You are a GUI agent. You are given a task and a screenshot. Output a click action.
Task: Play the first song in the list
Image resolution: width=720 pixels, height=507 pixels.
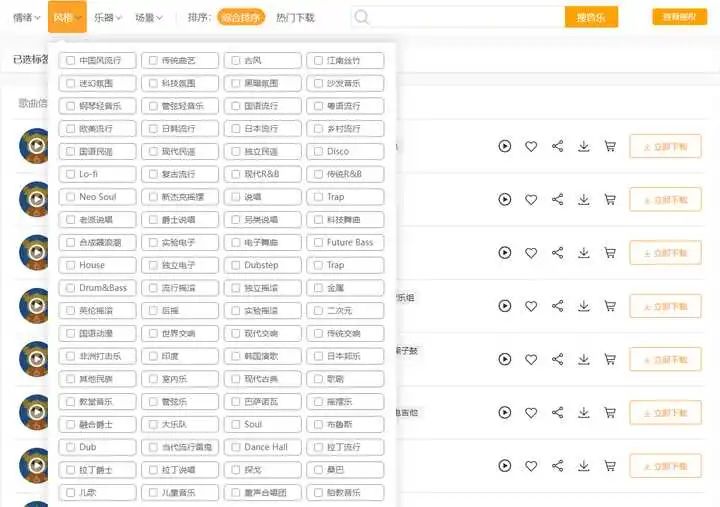pos(505,146)
